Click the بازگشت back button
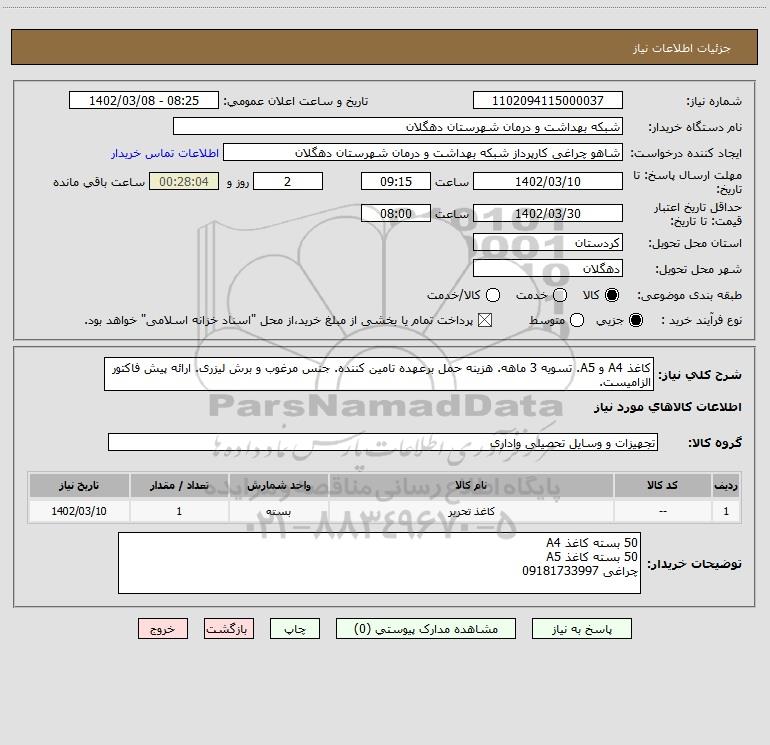This screenshot has height=745, width=770. point(229,629)
